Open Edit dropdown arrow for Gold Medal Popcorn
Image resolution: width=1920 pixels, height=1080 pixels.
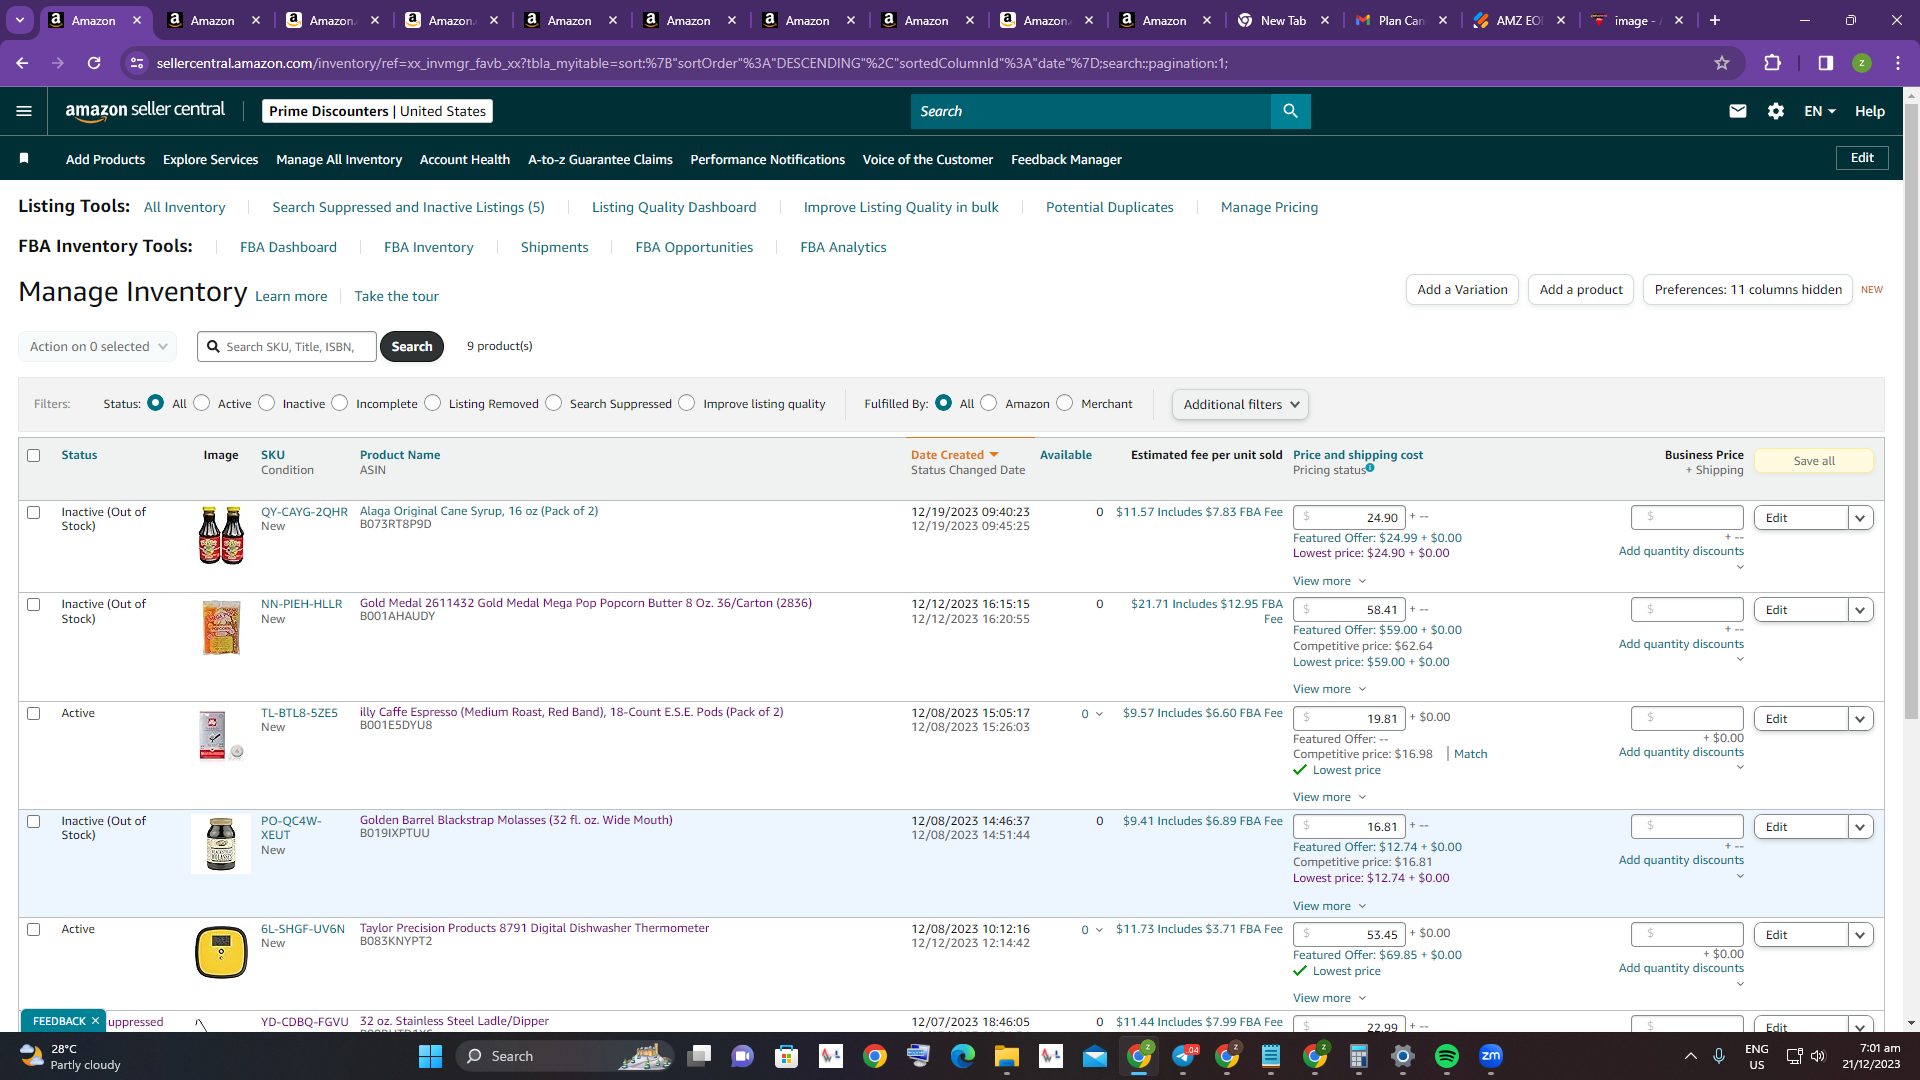[1860, 610]
